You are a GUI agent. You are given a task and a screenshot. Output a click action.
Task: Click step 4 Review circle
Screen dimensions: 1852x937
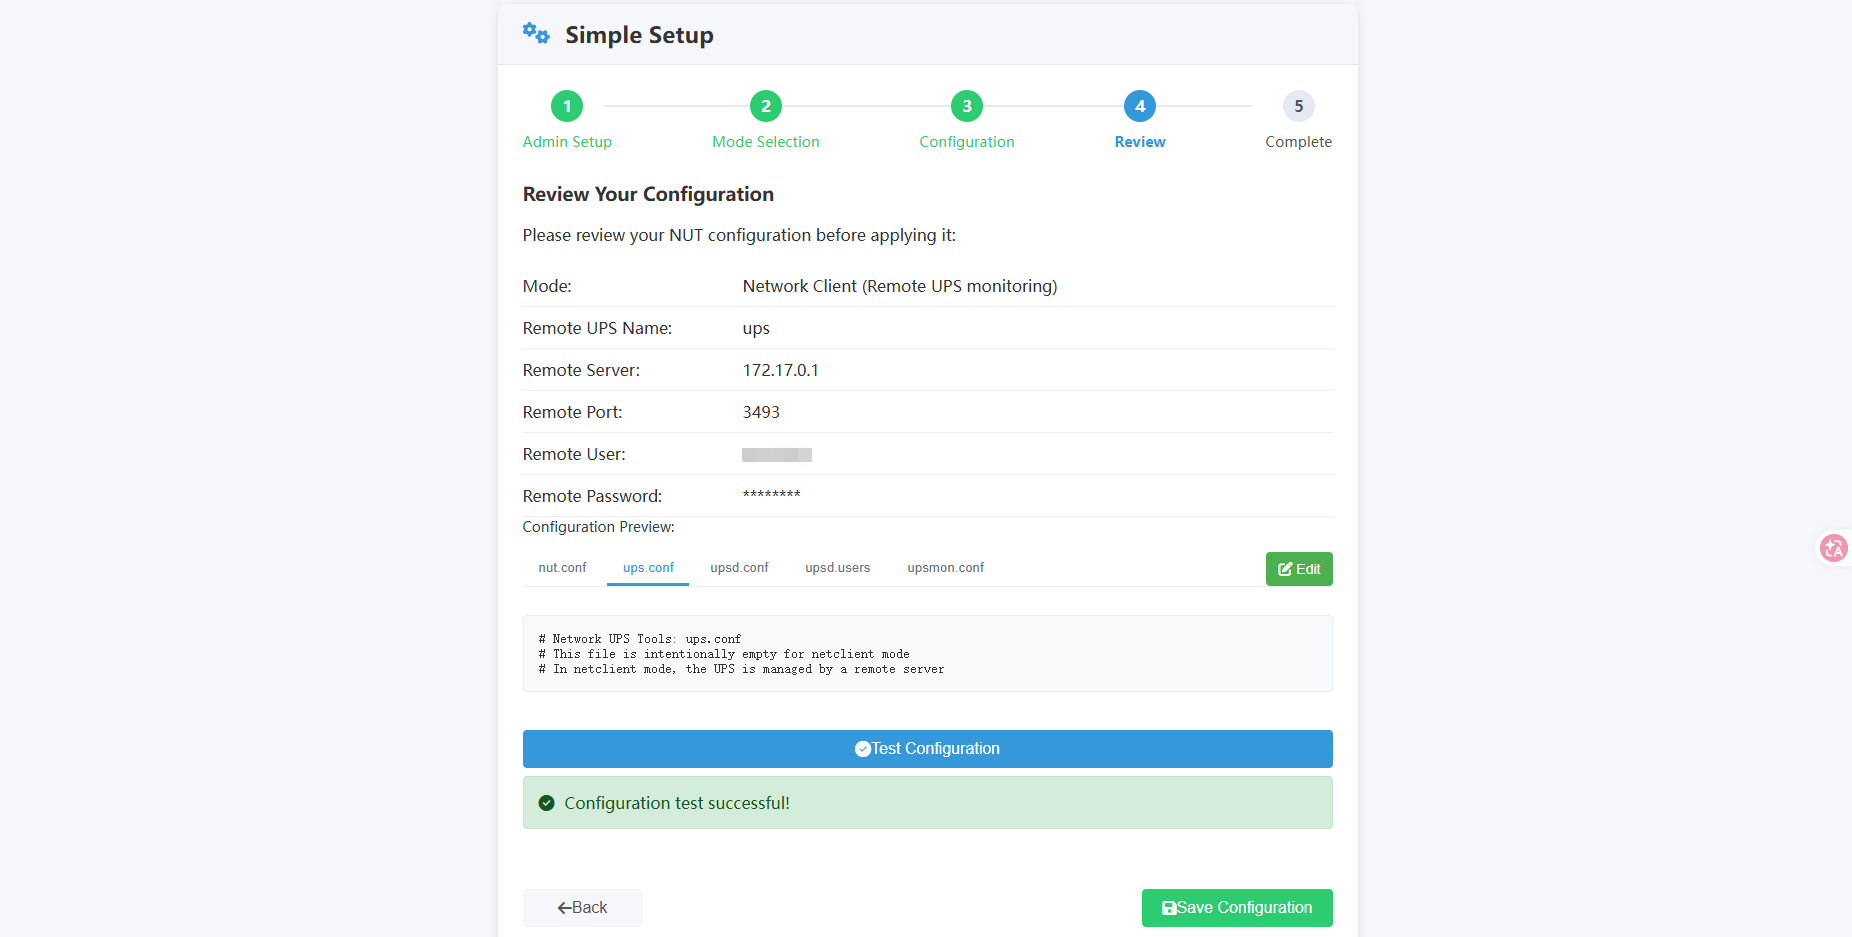click(1140, 106)
